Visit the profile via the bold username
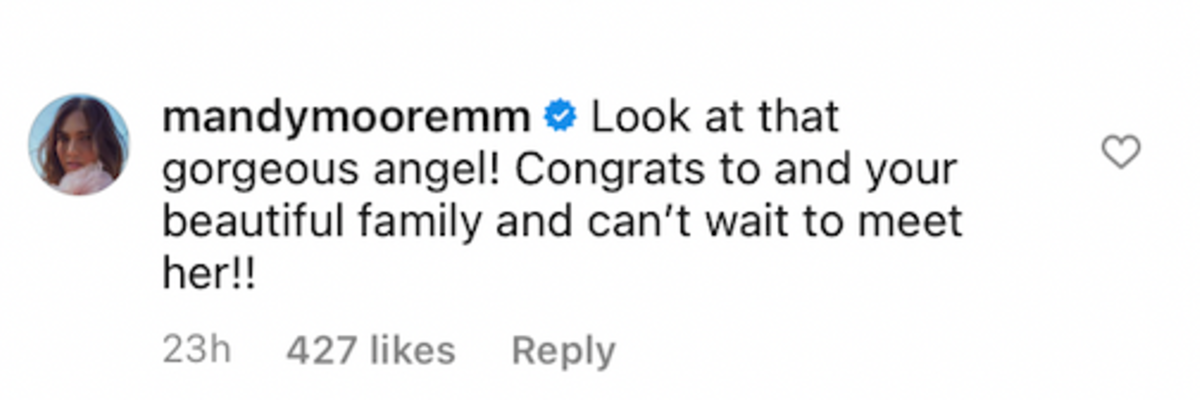Screen dimensions: 1200x400 (x=345, y=119)
